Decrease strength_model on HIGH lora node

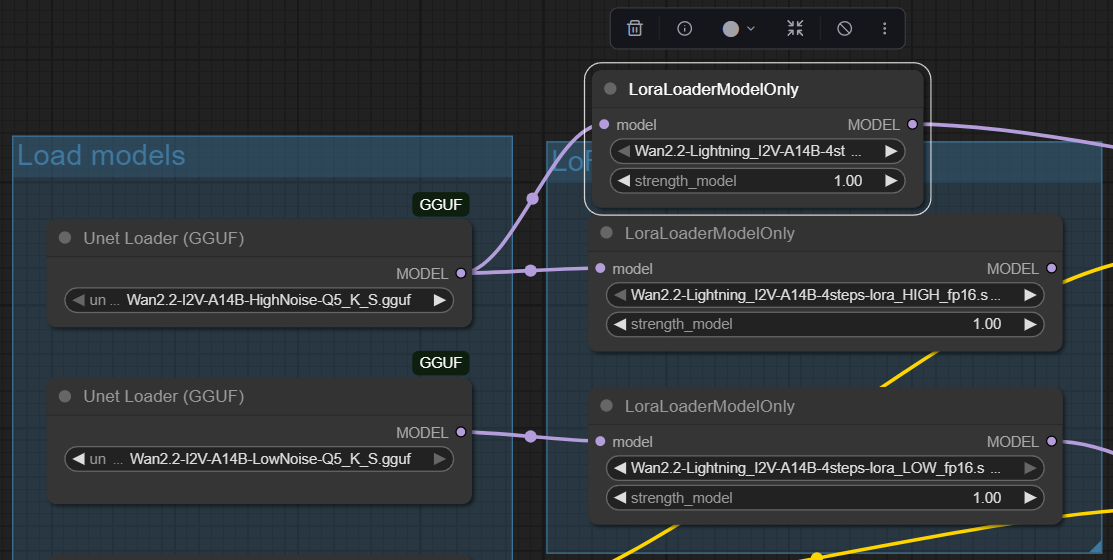point(620,324)
